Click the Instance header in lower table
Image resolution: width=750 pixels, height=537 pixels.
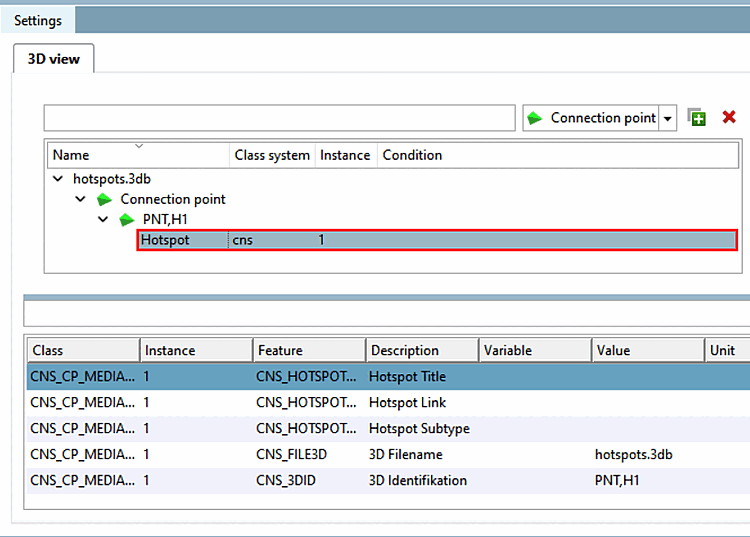196,351
